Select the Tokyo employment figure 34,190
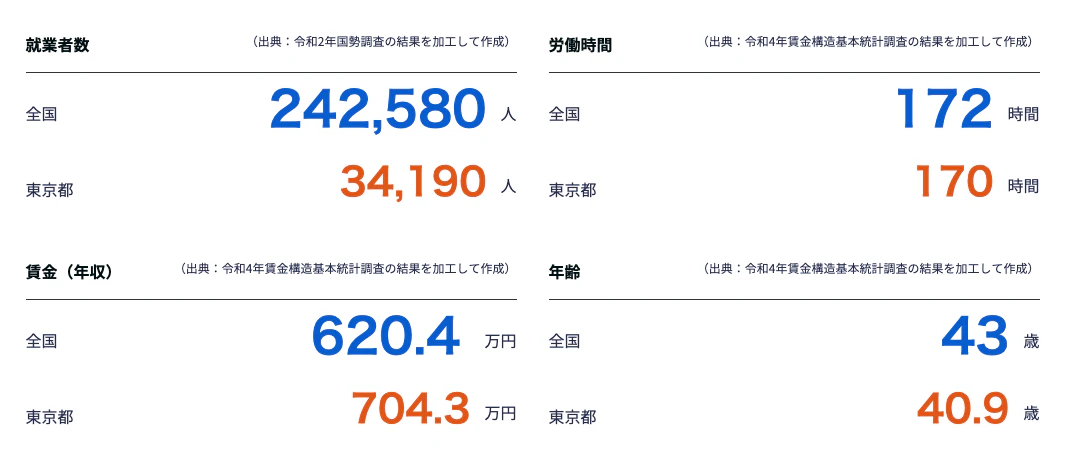 [x=413, y=182]
